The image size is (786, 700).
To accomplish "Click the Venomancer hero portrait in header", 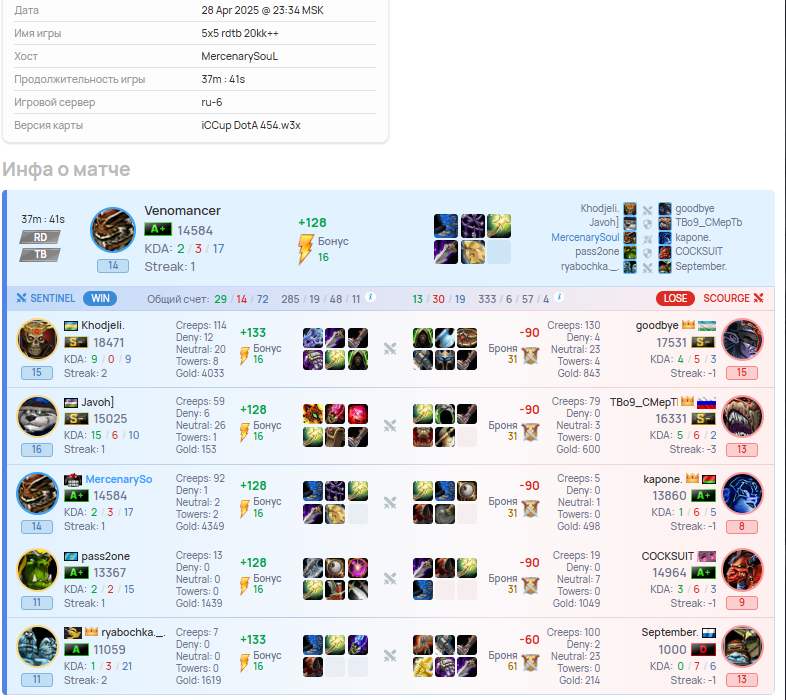I will (x=113, y=230).
